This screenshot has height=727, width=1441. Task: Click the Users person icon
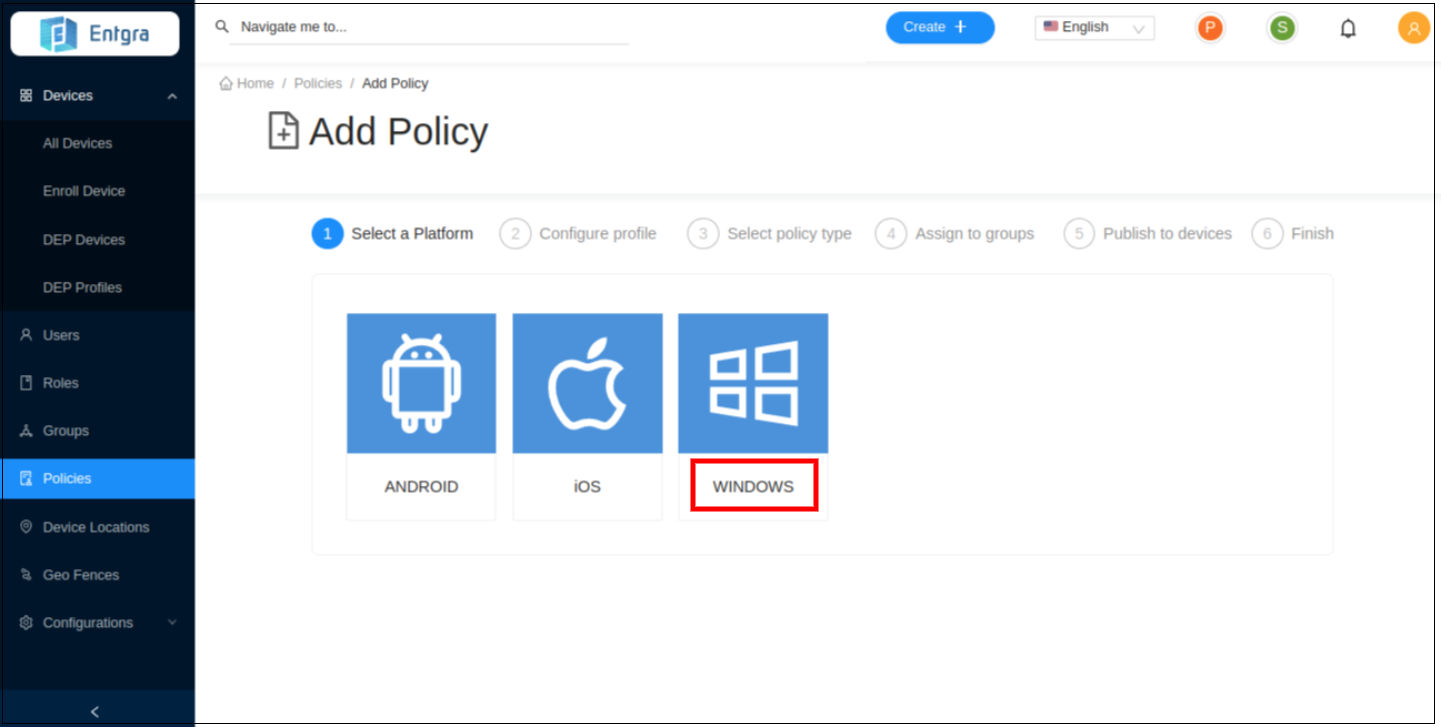click(26, 335)
